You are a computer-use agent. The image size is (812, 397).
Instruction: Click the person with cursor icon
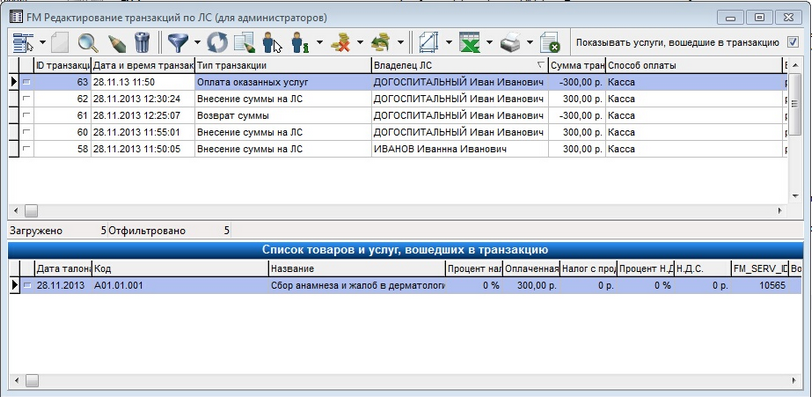pos(272,42)
